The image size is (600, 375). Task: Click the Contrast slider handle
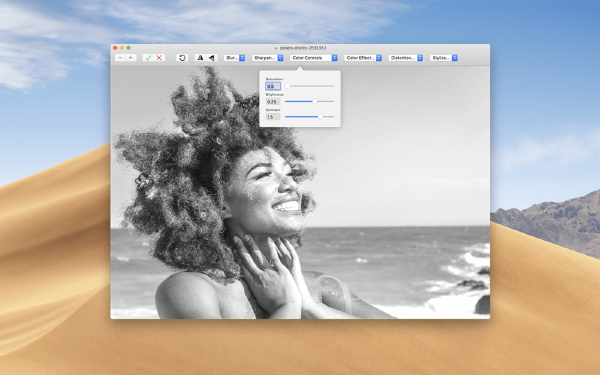[x=320, y=117]
